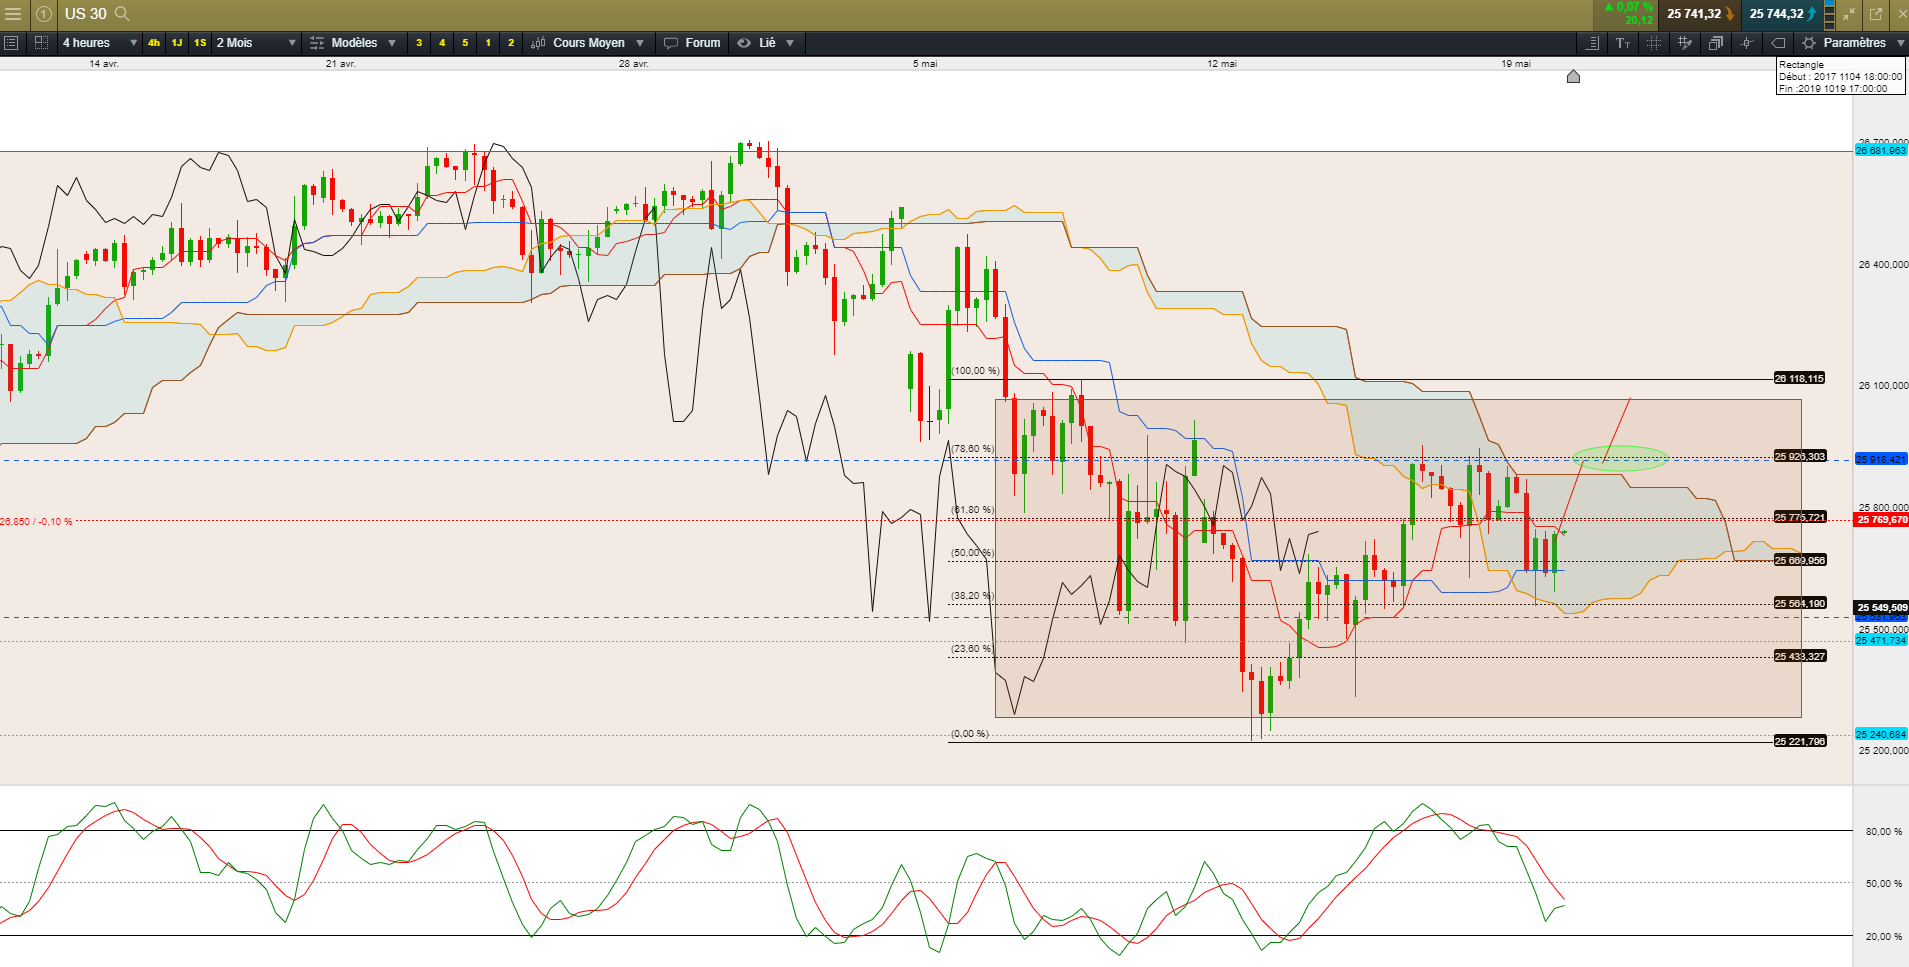Open the Forum link

click(703, 43)
